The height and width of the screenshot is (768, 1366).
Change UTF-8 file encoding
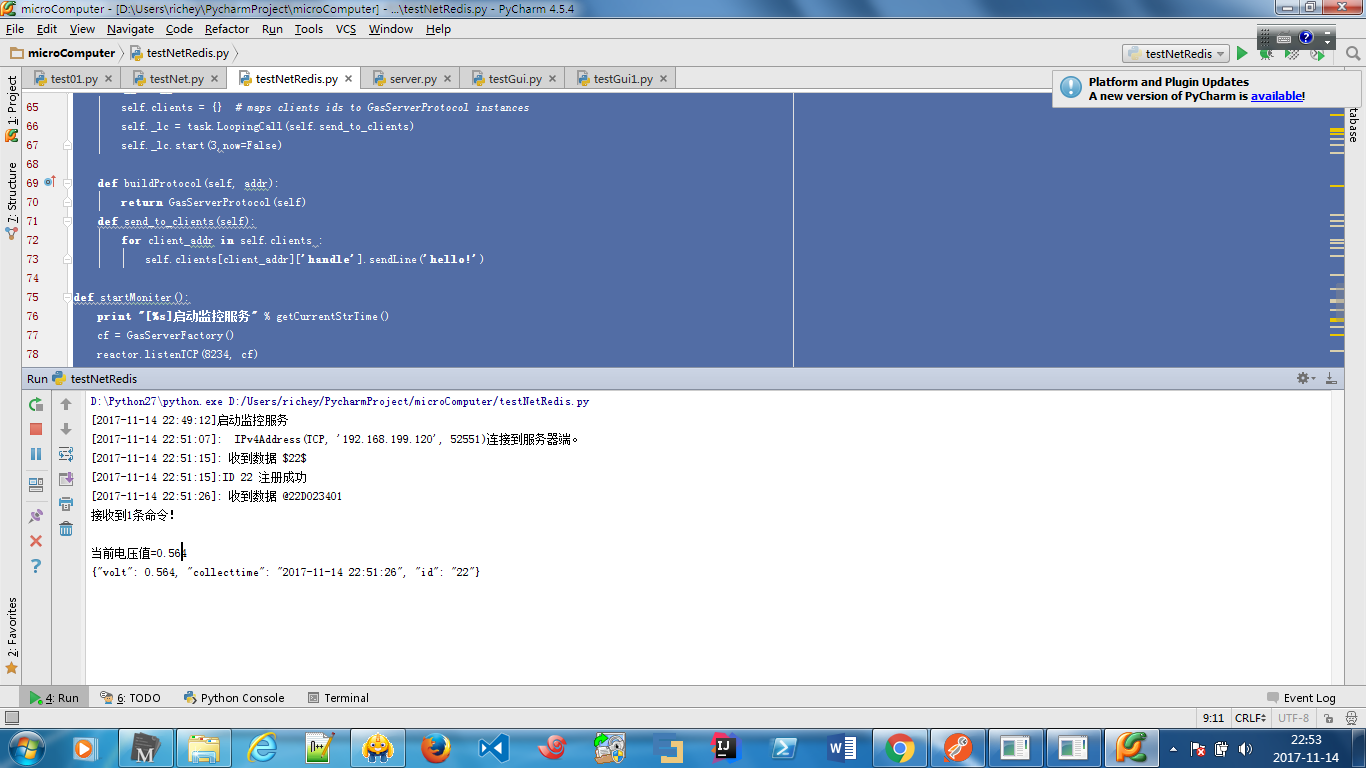click(x=1293, y=718)
